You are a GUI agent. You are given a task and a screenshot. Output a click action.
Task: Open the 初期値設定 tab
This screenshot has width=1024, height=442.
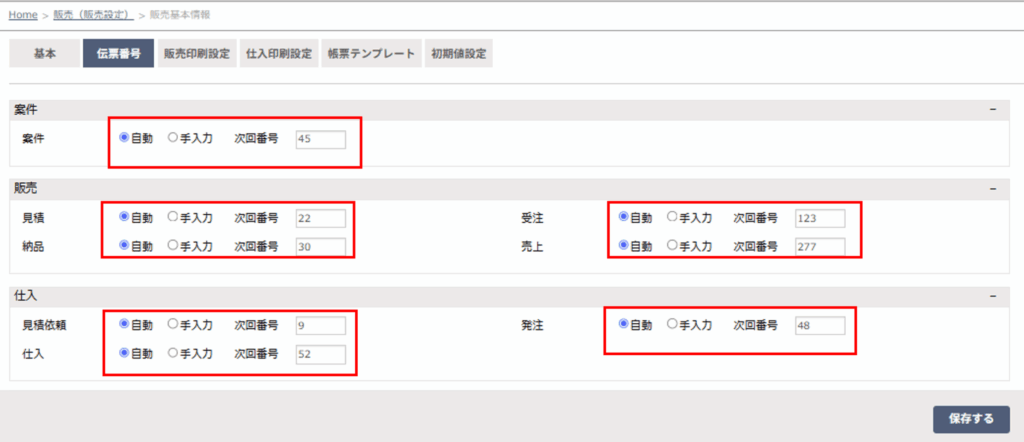pyautogui.click(x=459, y=54)
